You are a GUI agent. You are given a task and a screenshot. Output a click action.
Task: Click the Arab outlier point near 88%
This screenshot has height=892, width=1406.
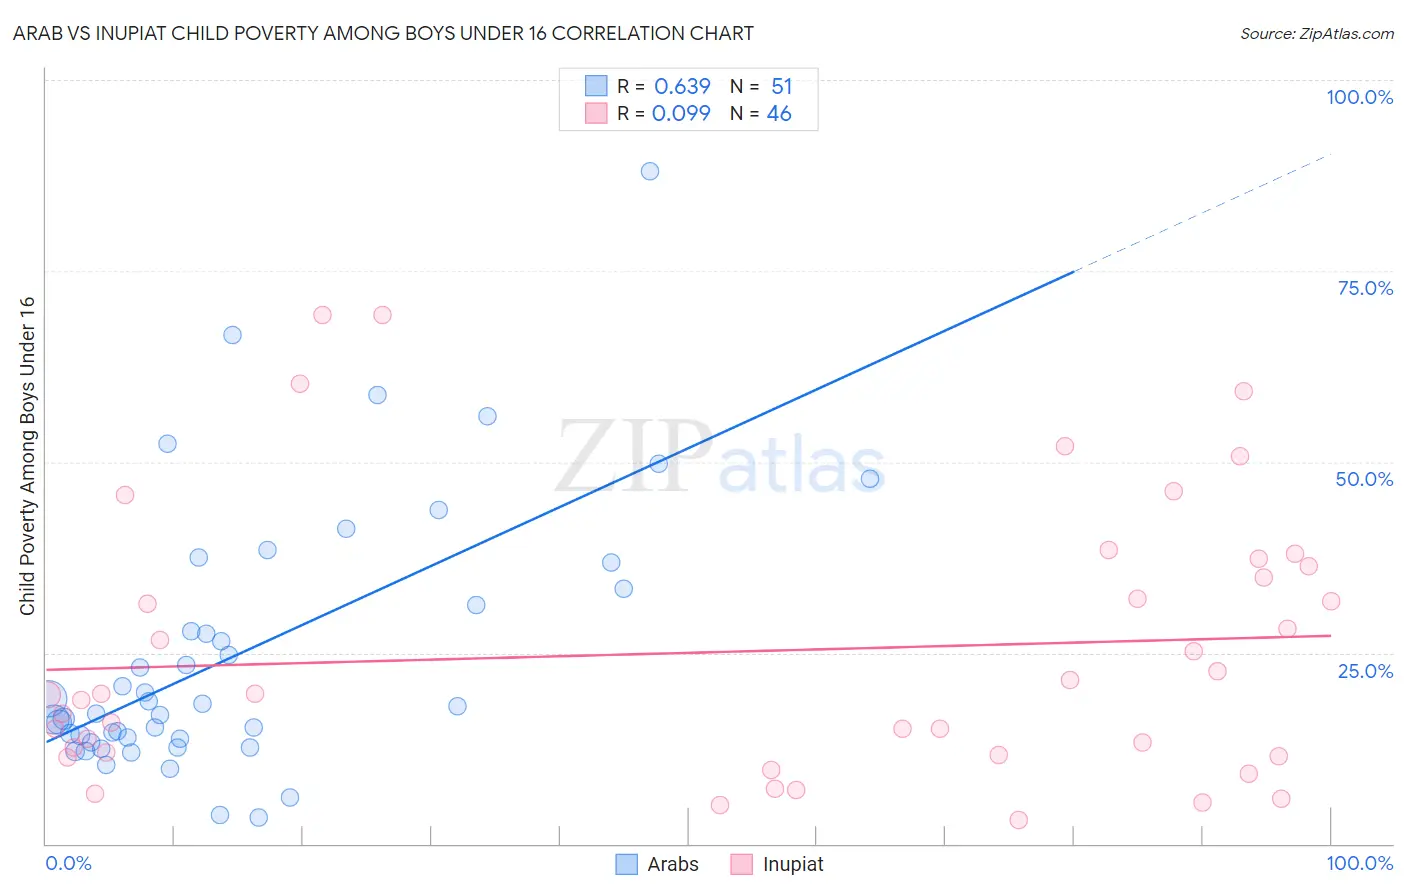pyautogui.click(x=650, y=171)
